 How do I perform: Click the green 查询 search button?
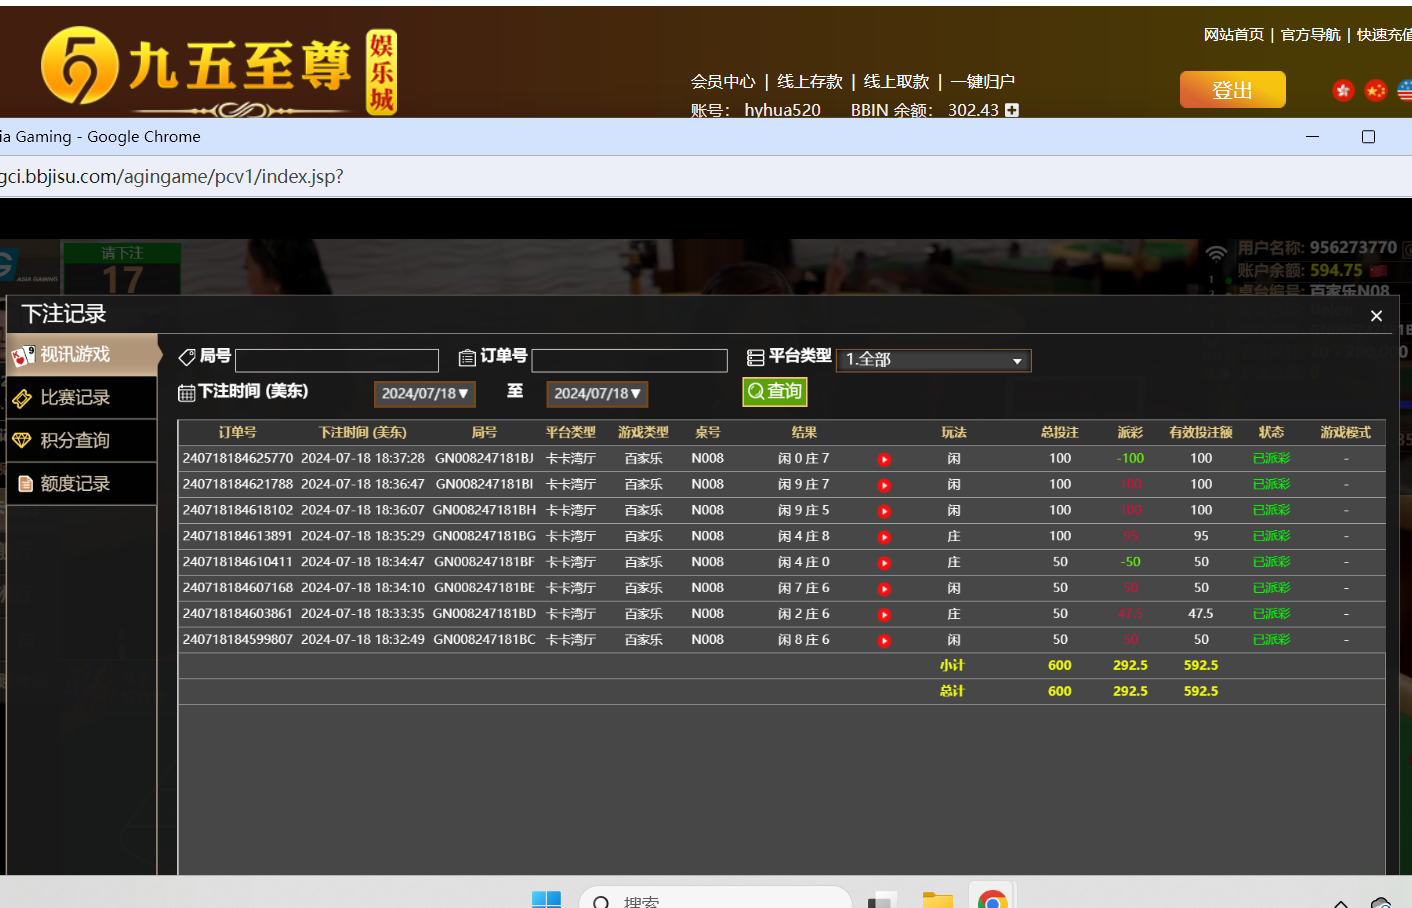point(775,392)
